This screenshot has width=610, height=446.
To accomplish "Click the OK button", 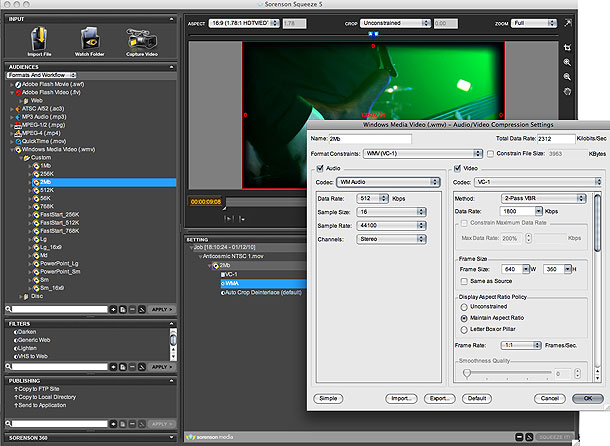I will 586,398.
